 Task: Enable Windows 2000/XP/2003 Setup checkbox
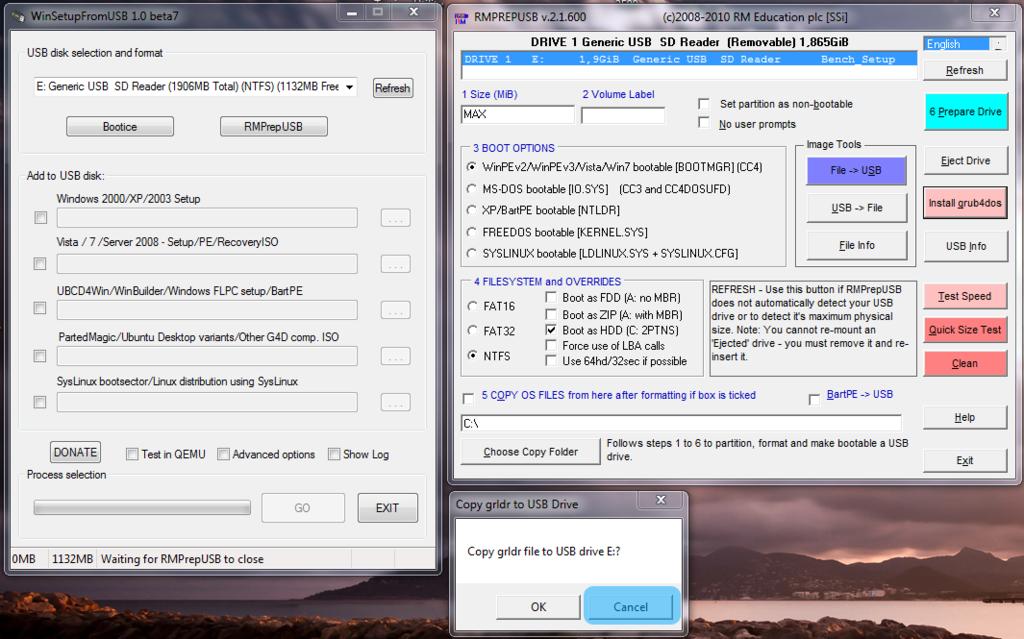click(x=40, y=218)
